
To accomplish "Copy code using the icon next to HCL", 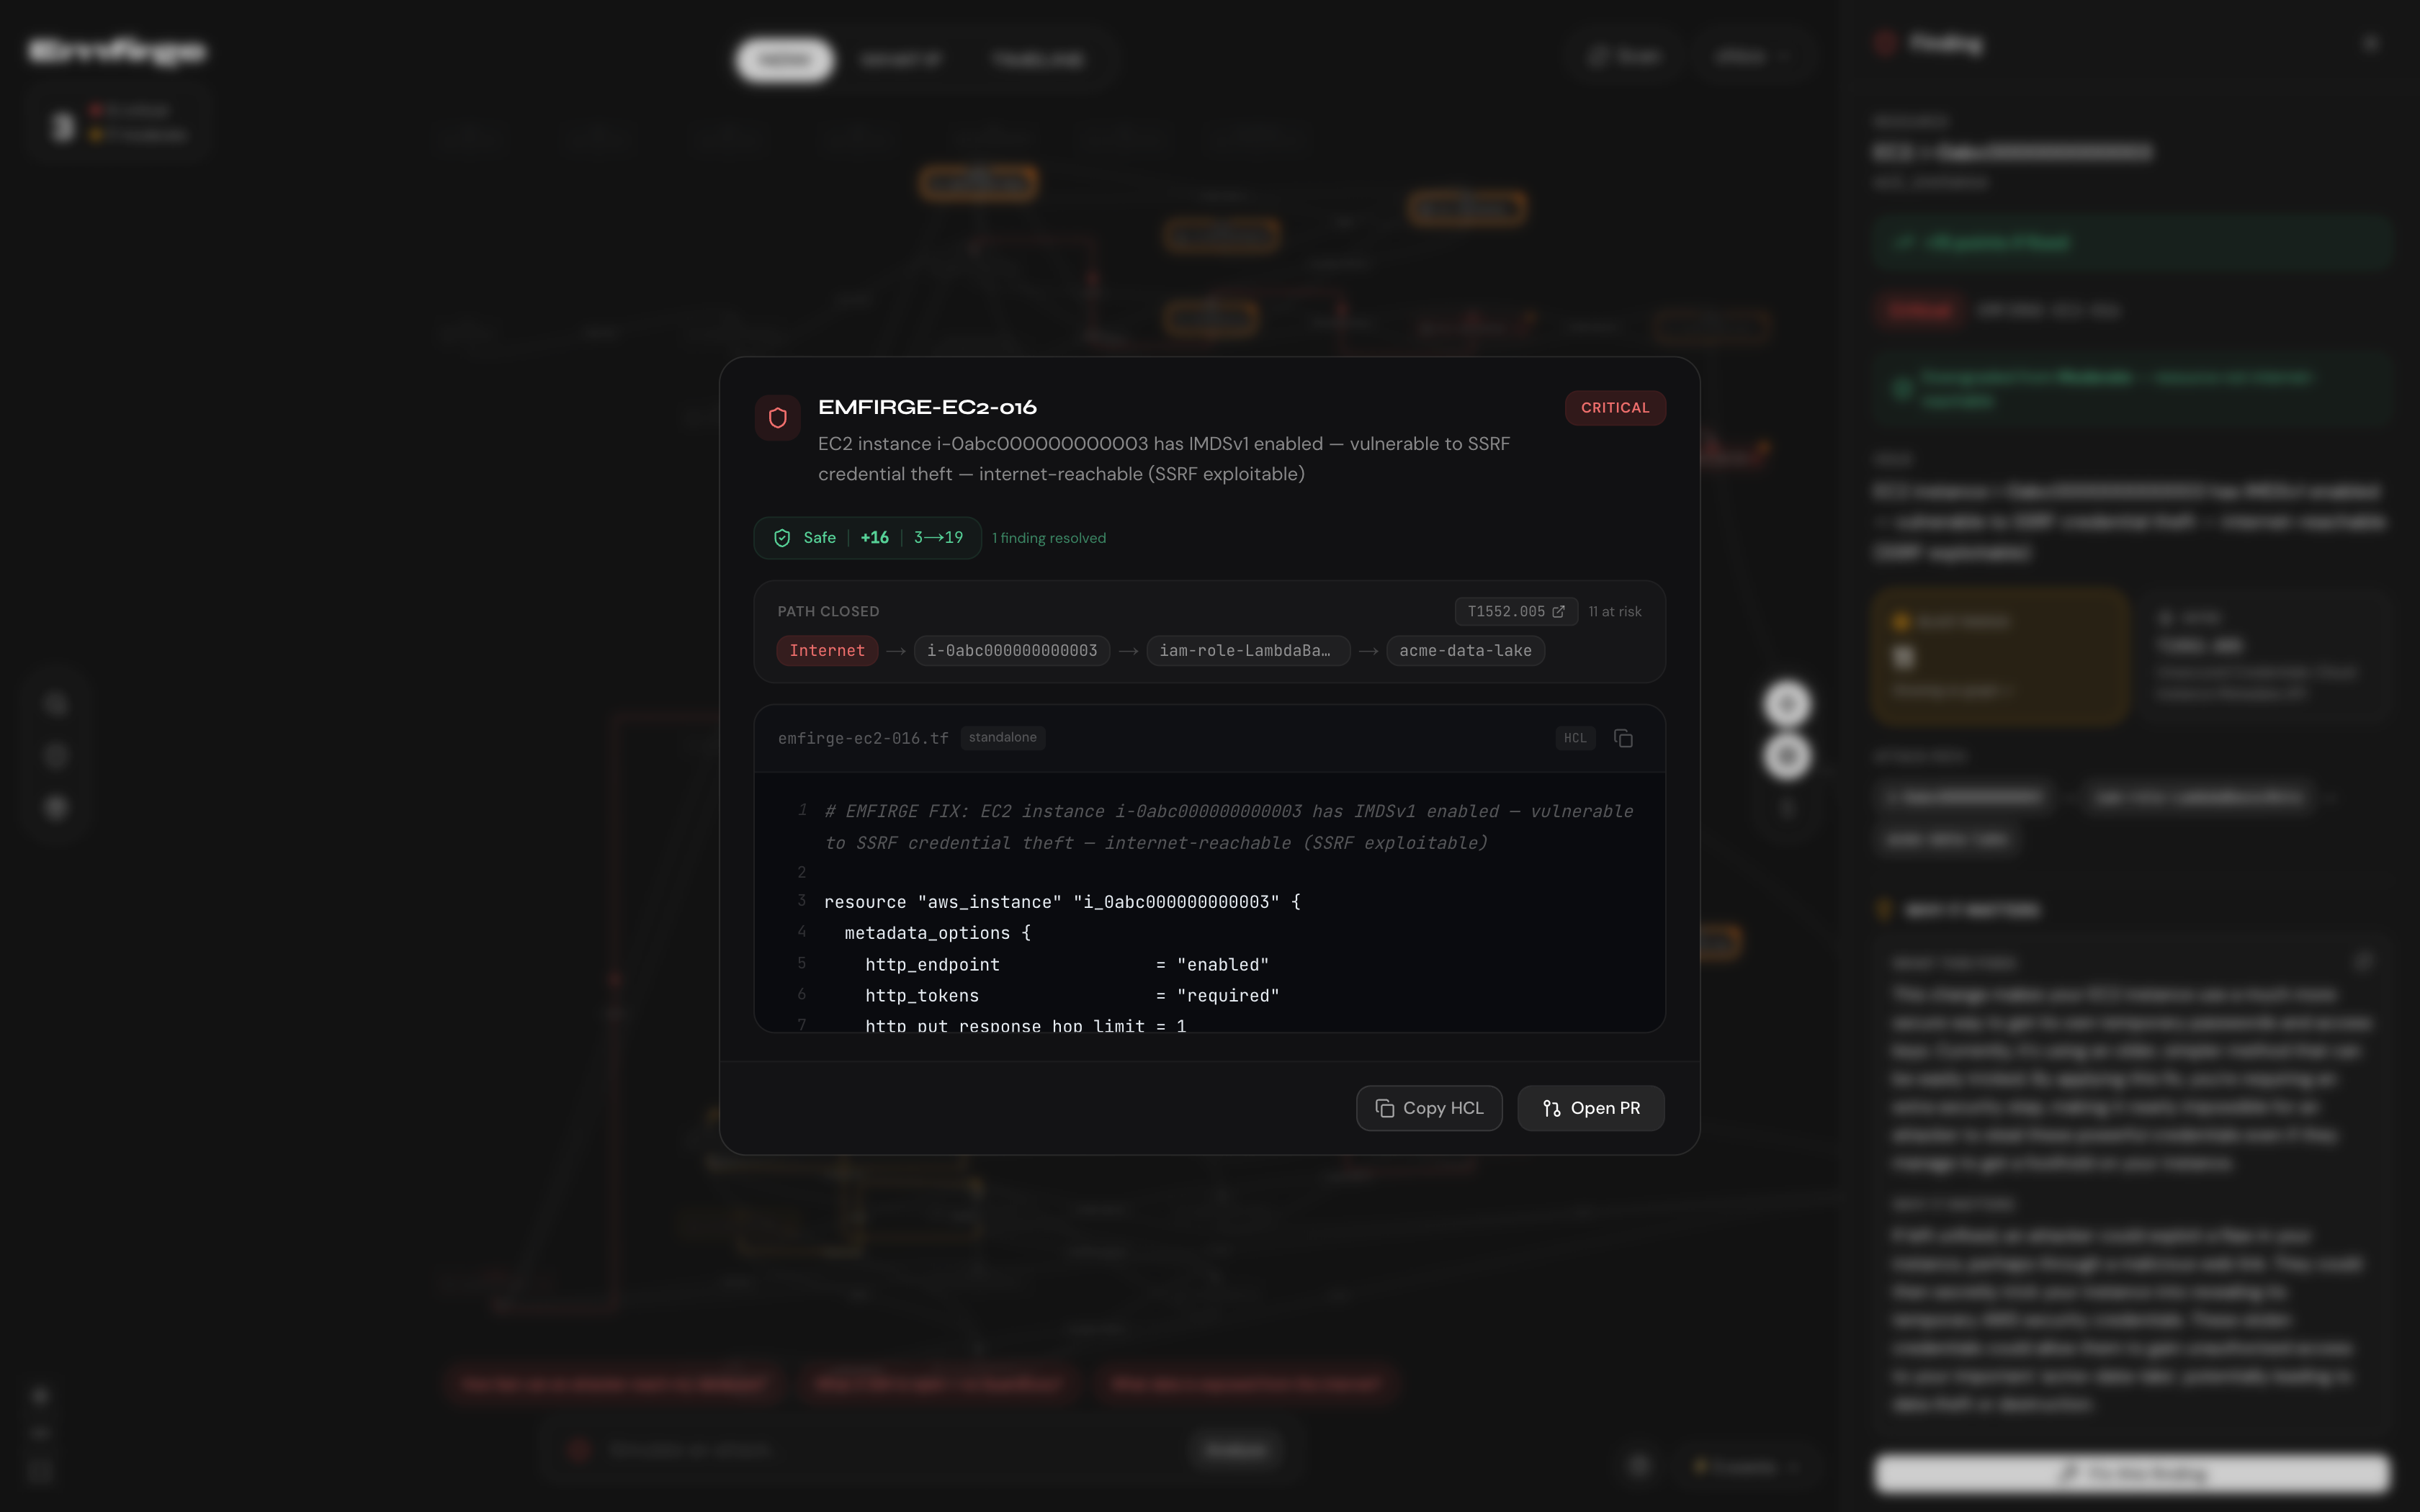I will pyautogui.click(x=1623, y=738).
